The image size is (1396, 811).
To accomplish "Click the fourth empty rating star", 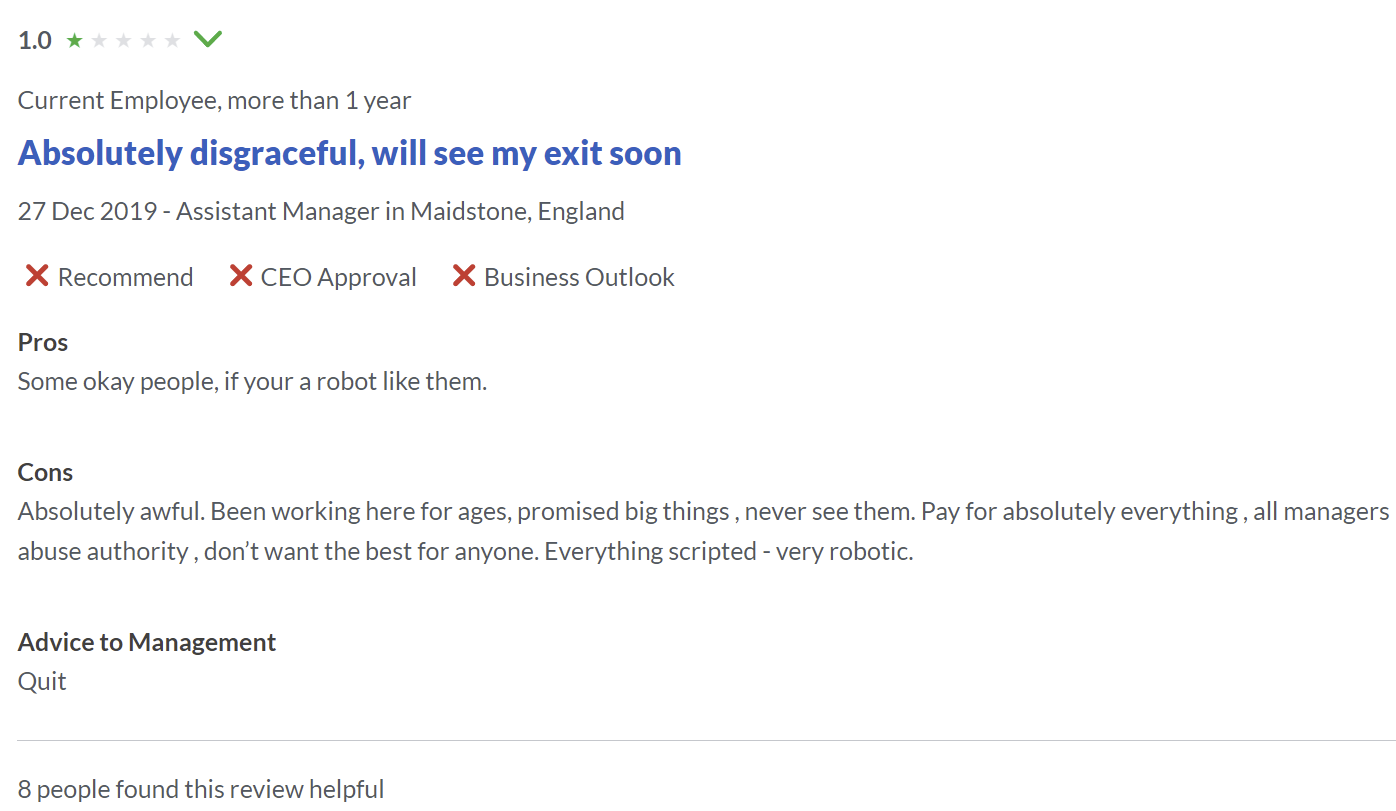I will [x=148, y=41].
